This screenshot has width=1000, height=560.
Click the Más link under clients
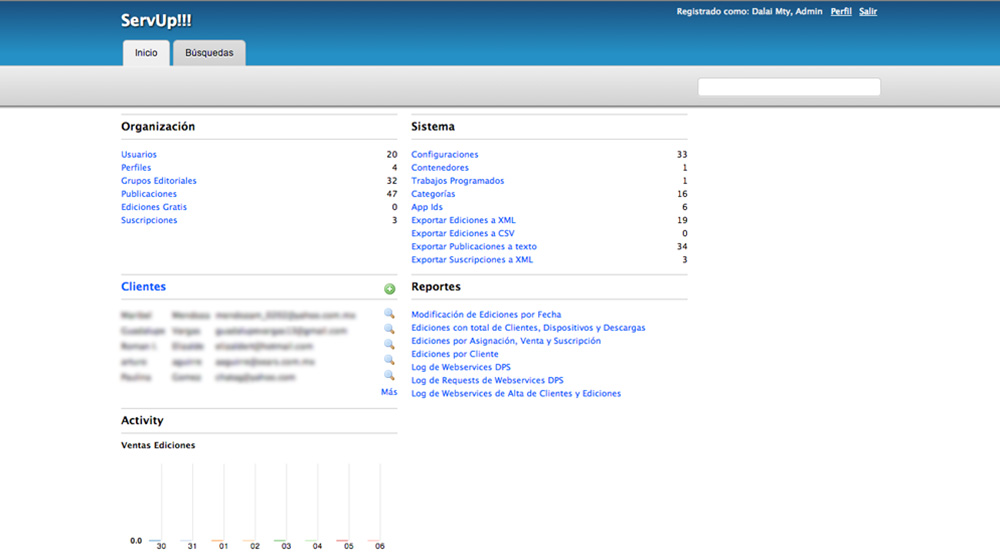(389, 392)
